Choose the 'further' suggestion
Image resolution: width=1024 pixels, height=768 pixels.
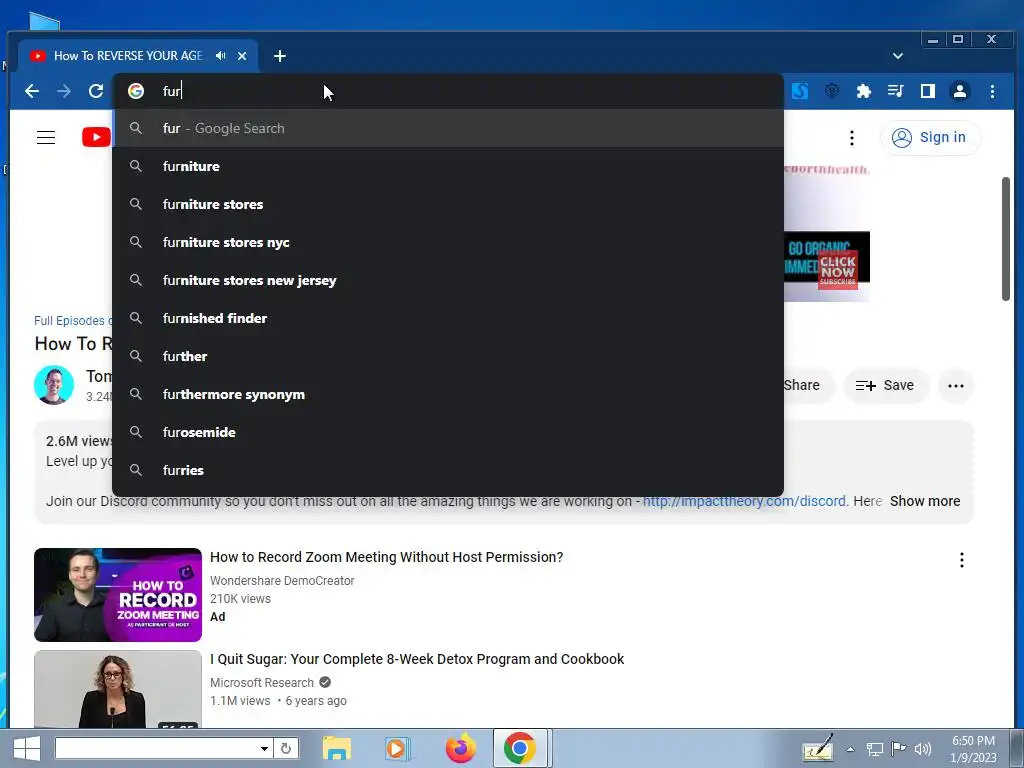point(448,356)
